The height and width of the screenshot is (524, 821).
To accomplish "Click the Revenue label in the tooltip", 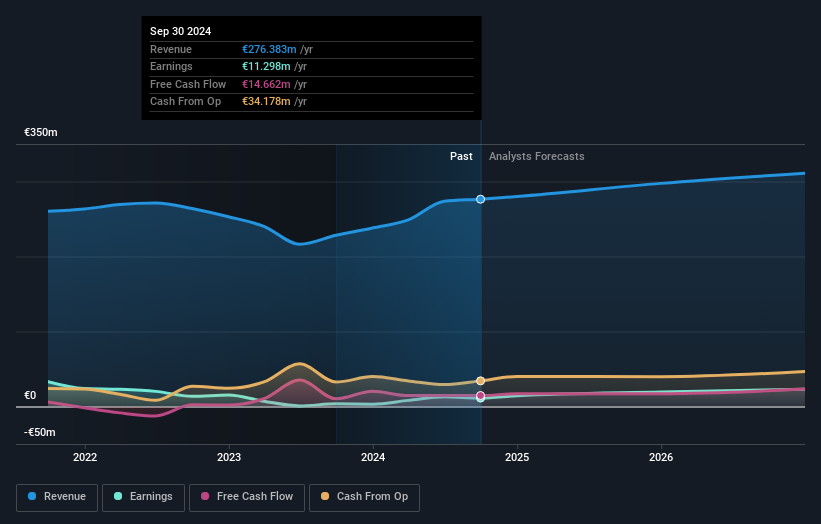I will pyautogui.click(x=171, y=49).
